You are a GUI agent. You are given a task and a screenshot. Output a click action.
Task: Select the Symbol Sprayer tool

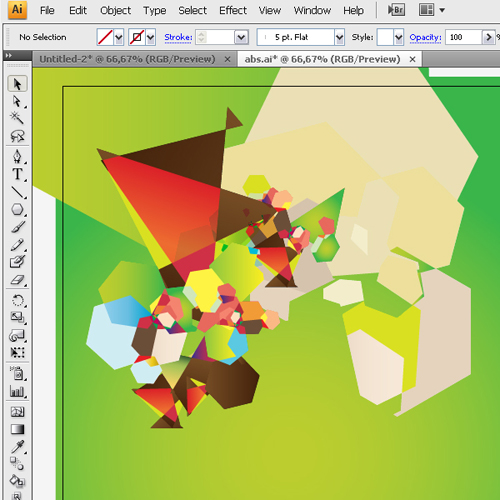(x=17, y=373)
